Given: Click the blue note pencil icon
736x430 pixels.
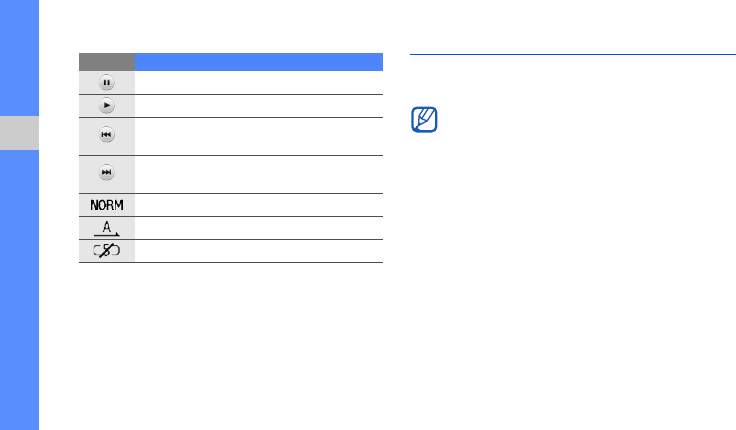Looking at the screenshot, I should [x=424, y=122].
